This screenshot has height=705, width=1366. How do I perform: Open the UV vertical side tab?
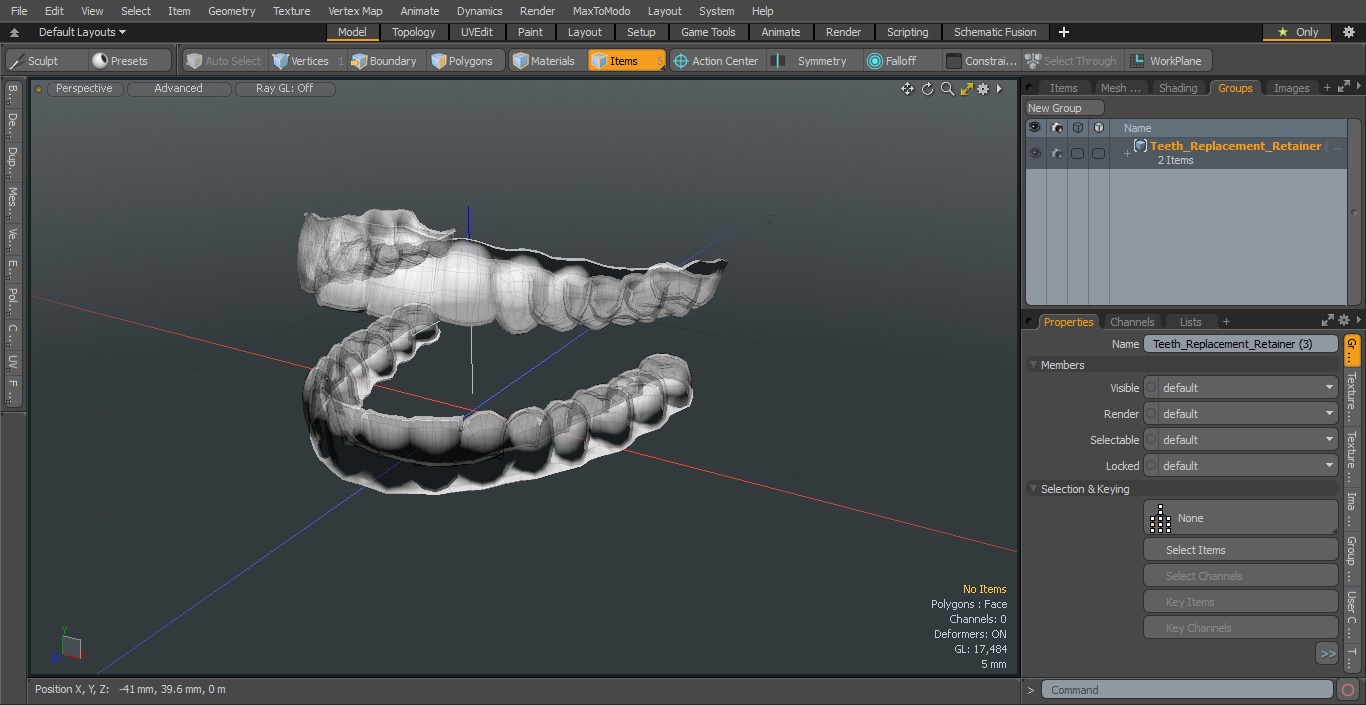pos(12,361)
